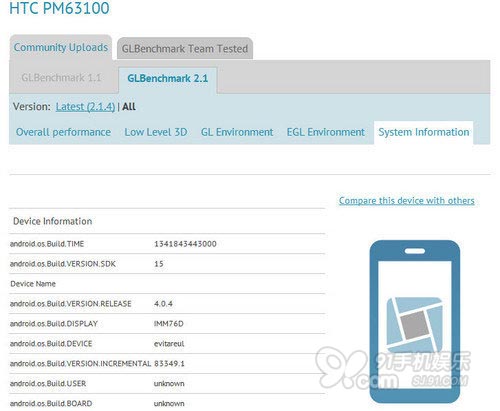Screen dimensions: 500x411
Task: Open Low Level 3D section
Action: [x=156, y=132]
